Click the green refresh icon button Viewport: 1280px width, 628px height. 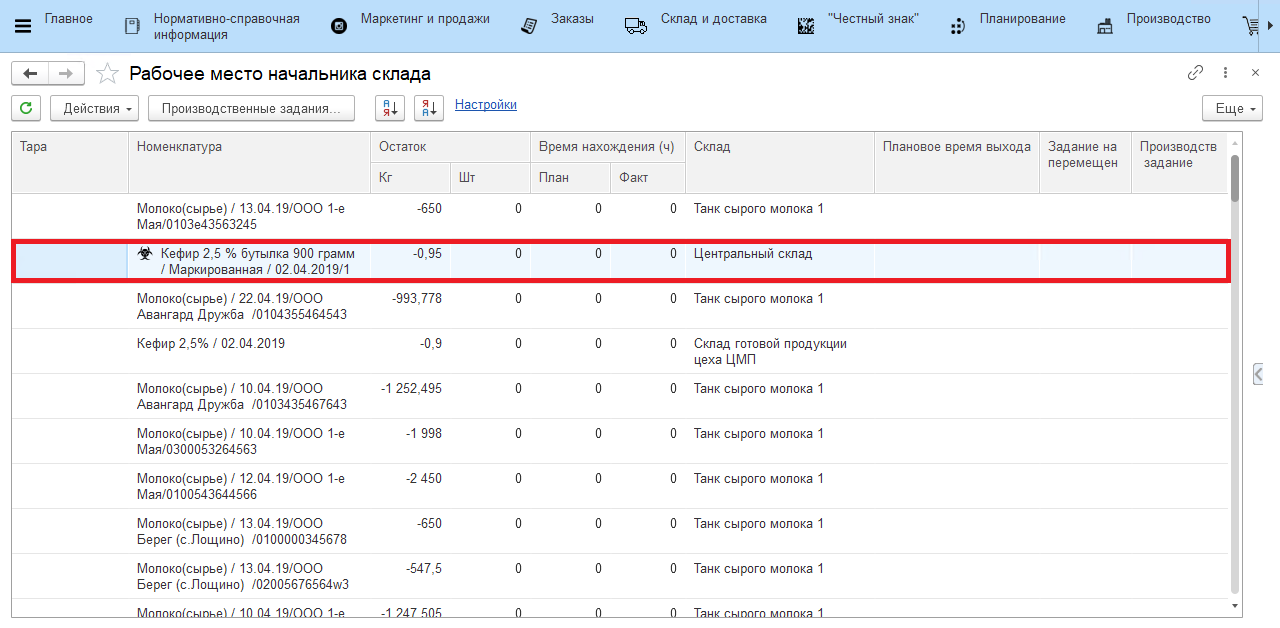click(25, 108)
